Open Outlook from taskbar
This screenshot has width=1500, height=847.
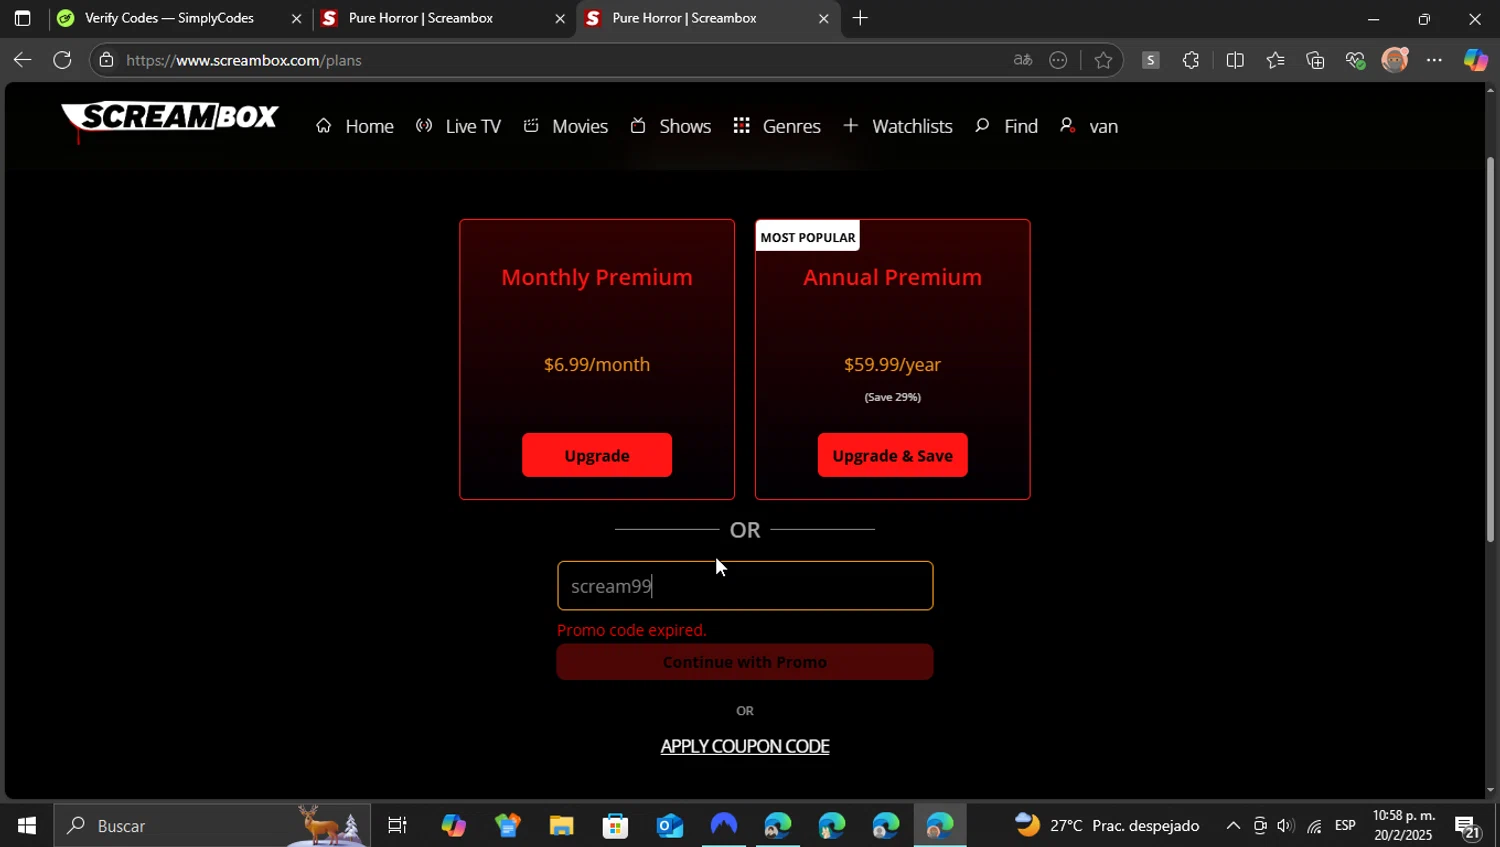click(x=669, y=826)
